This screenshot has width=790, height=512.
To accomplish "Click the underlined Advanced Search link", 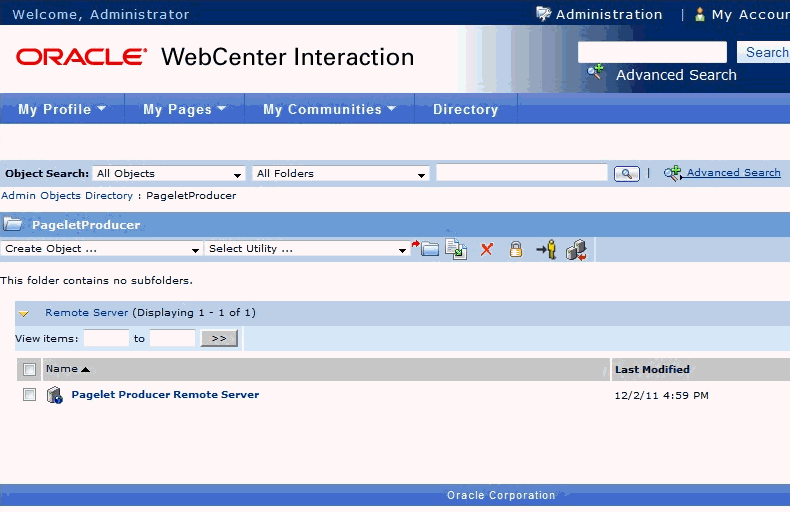I will (x=734, y=172).
